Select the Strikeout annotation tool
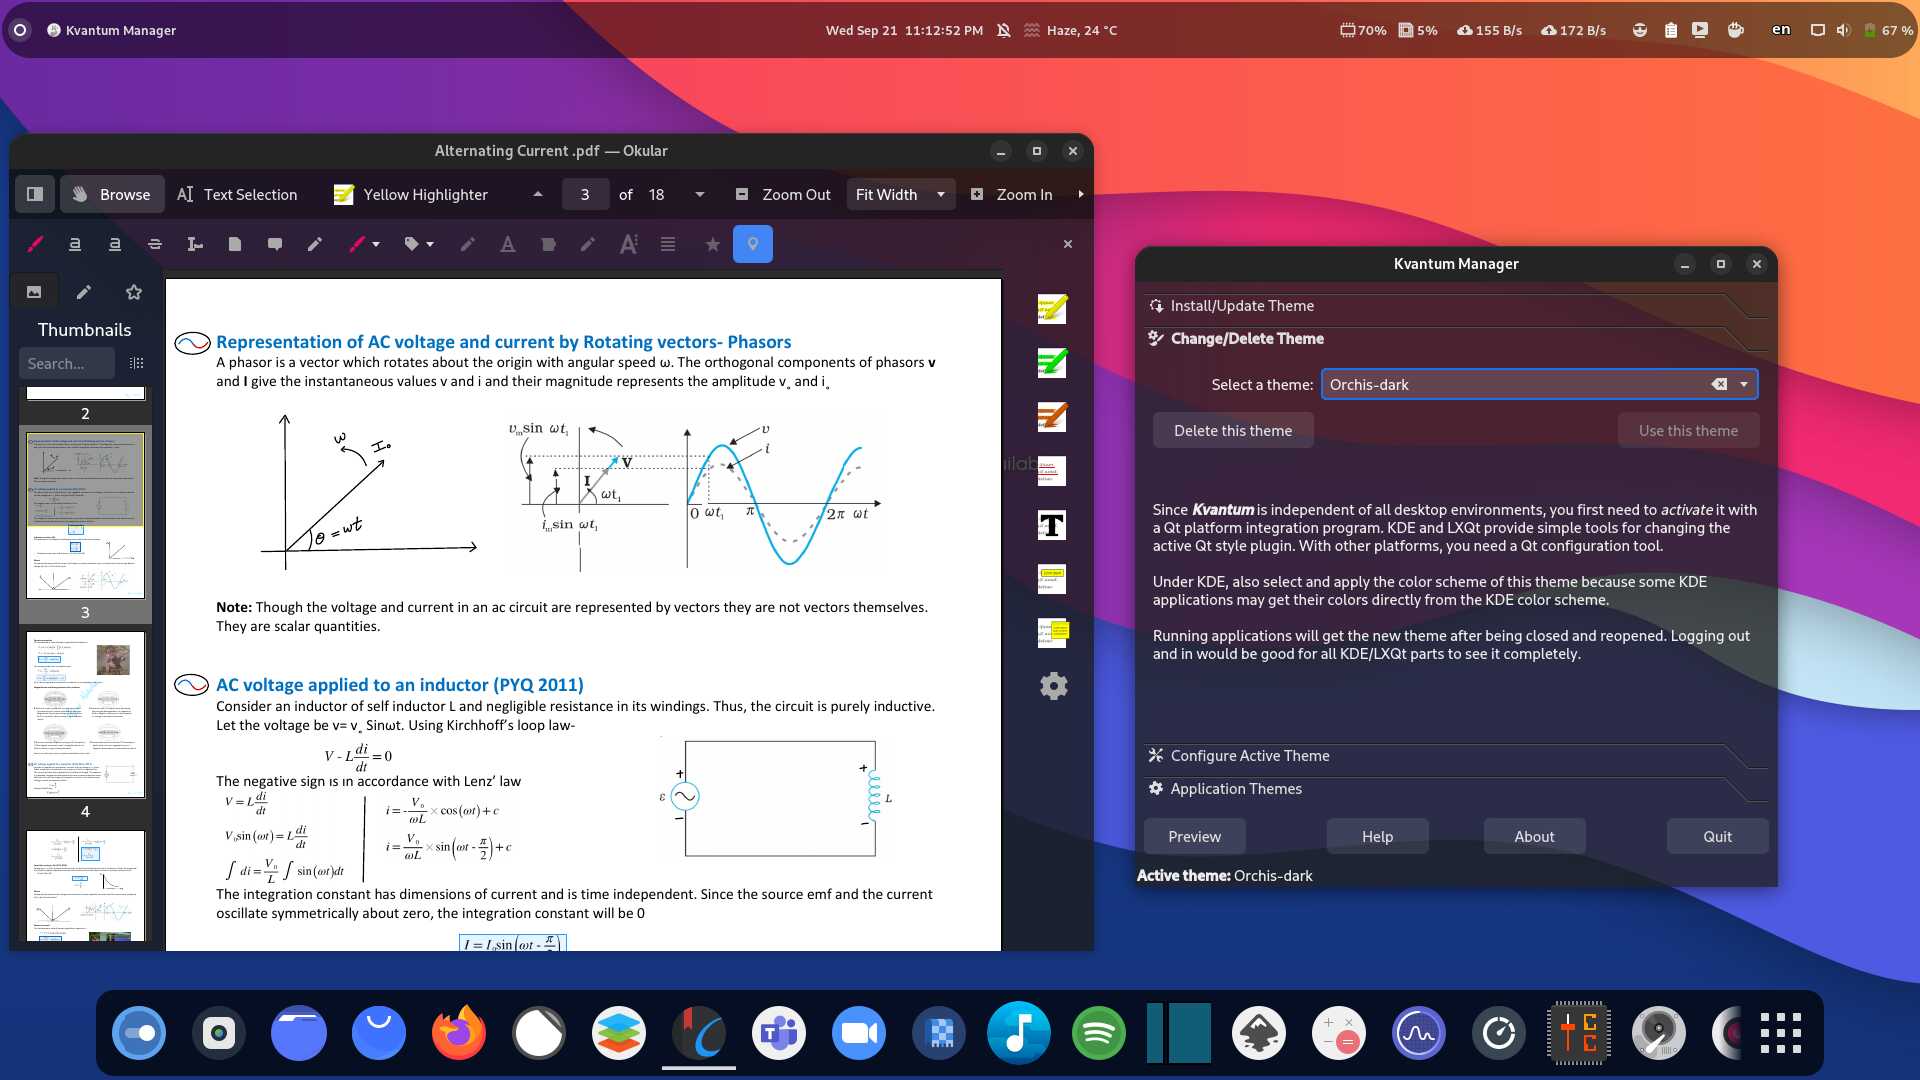 click(x=155, y=244)
